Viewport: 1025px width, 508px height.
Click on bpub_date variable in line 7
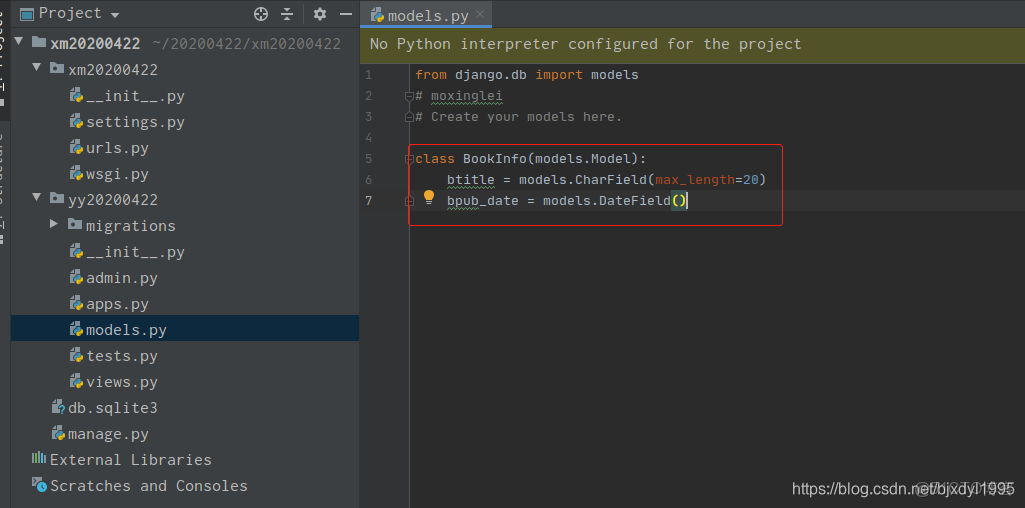(482, 201)
